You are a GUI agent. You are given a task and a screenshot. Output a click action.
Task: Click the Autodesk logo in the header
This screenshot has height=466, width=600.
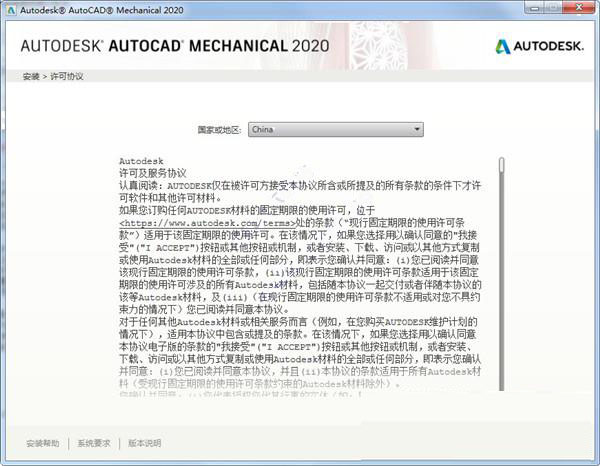coord(540,46)
